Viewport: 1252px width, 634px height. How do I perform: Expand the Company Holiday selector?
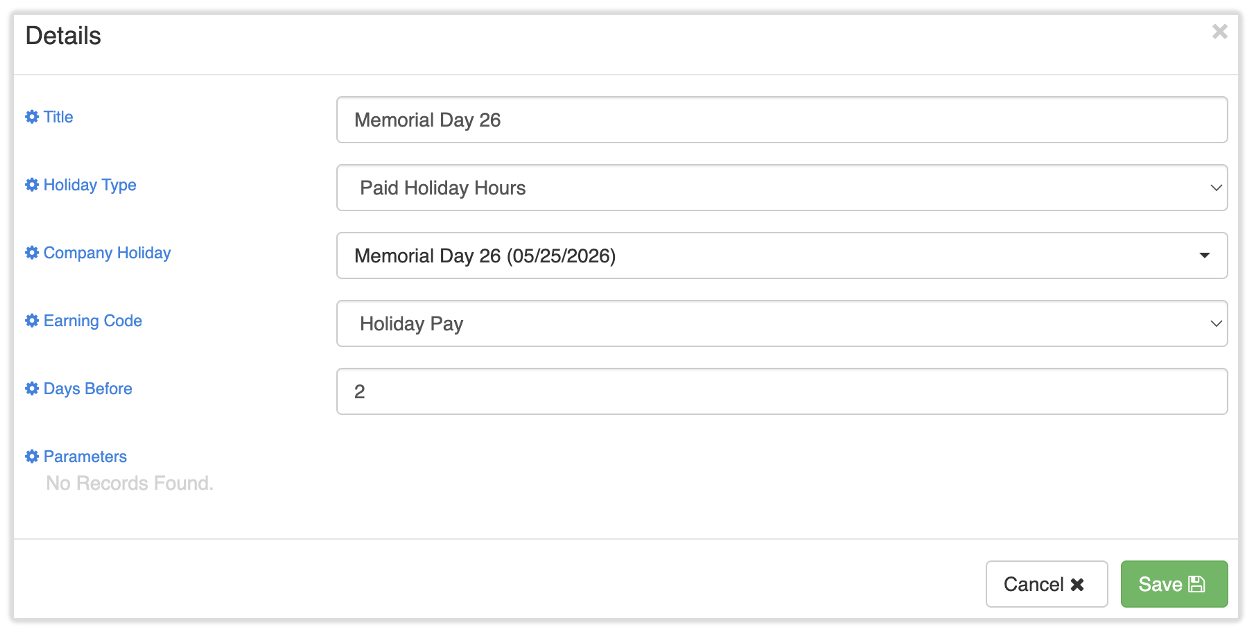[x=781, y=256]
